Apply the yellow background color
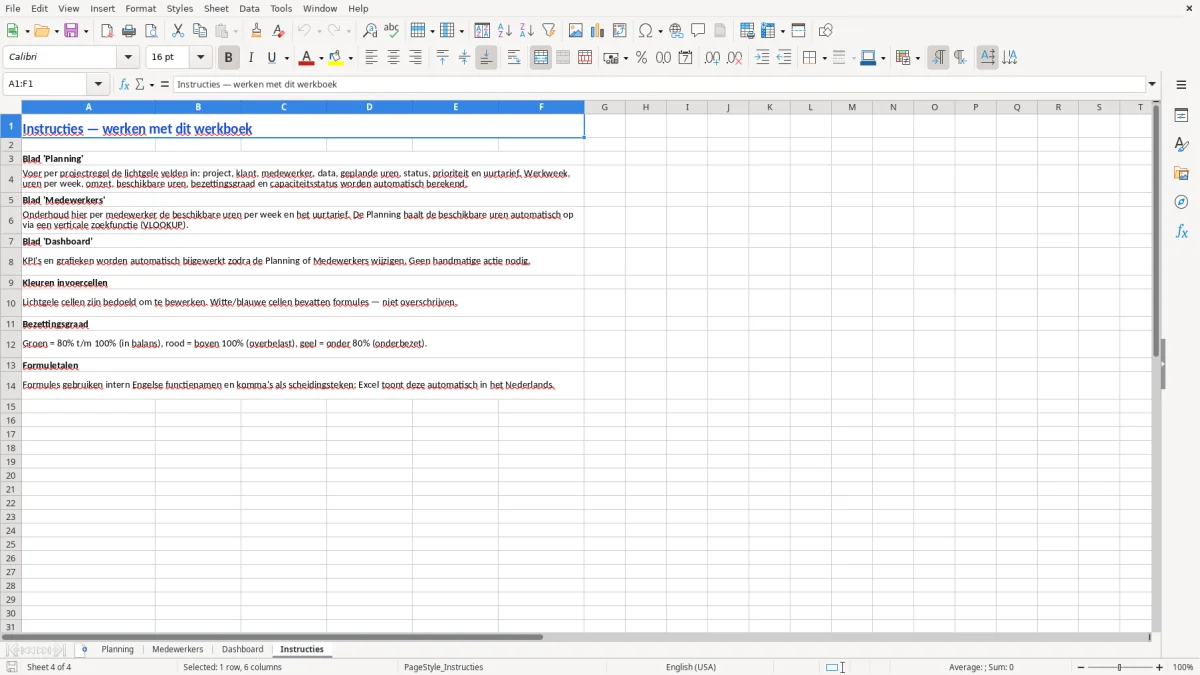The height and width of the screenshot is (675, 1200). [336, 58]
